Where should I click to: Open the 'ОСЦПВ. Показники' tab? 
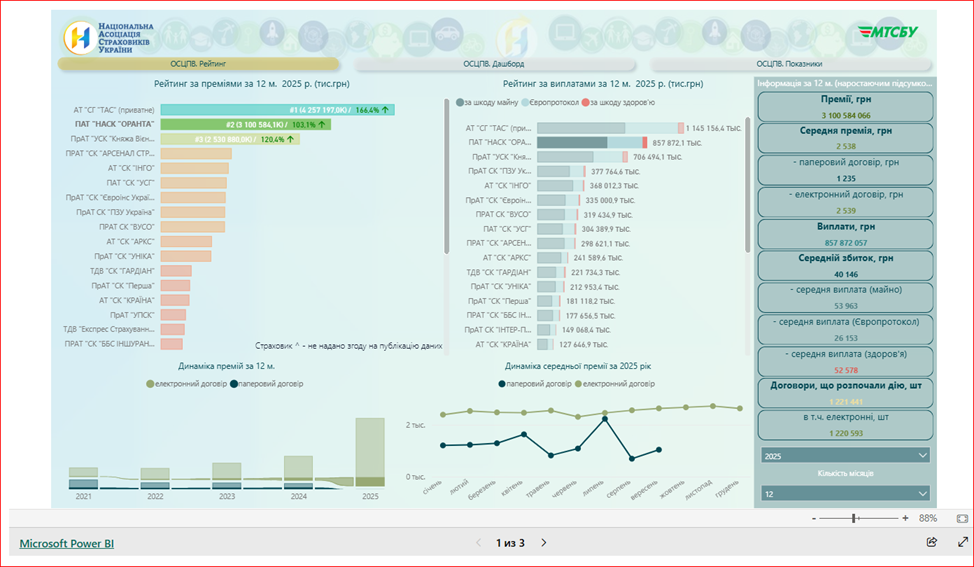click(x=796, y=64)
